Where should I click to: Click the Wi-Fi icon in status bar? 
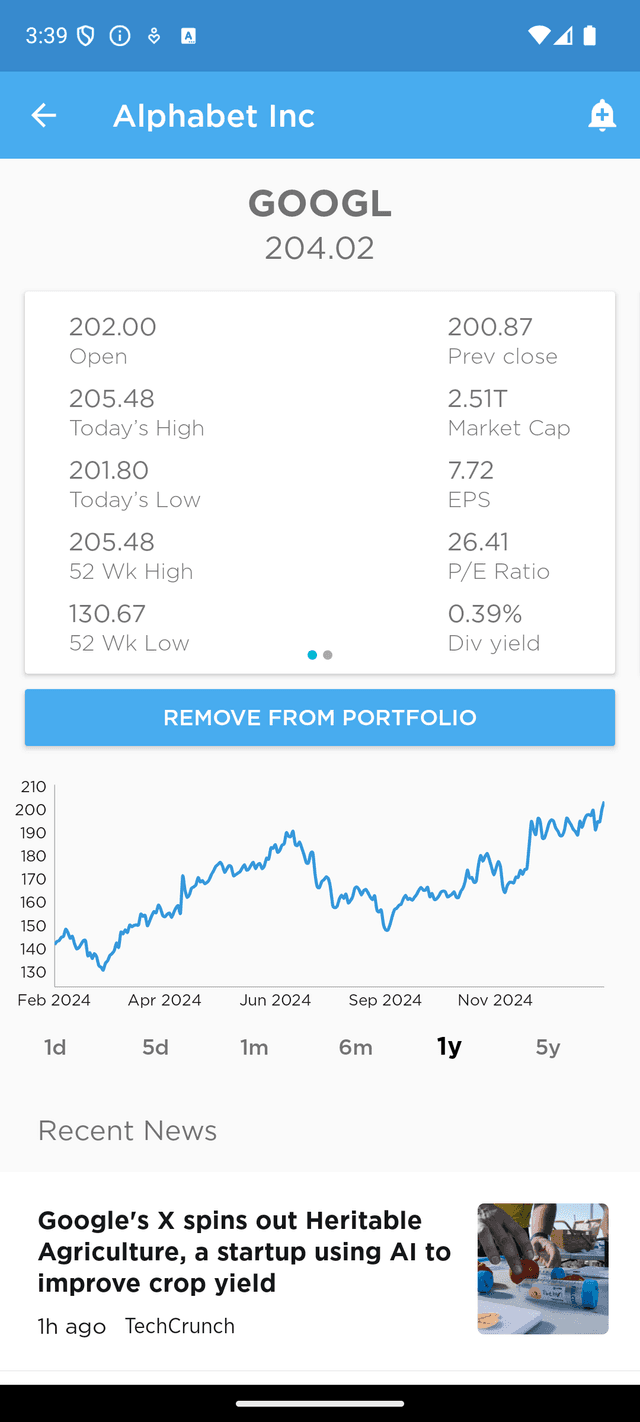tap(537, 35)
